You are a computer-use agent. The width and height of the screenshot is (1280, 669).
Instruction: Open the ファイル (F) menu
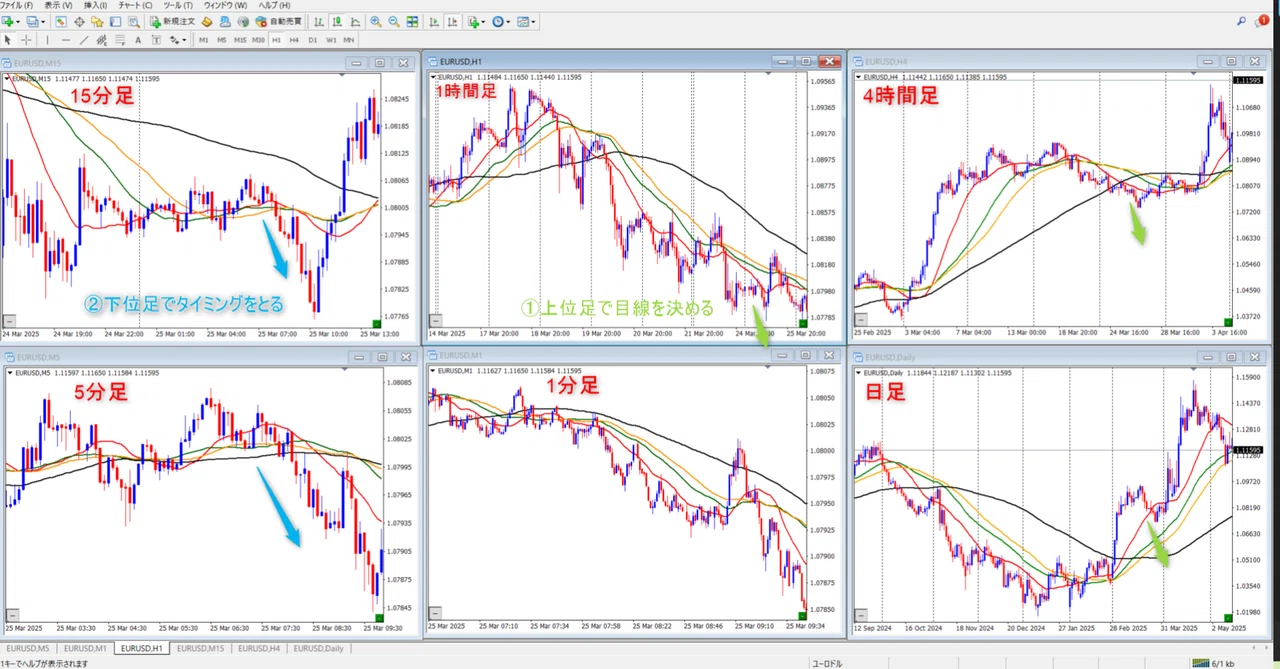click(16, 5)
